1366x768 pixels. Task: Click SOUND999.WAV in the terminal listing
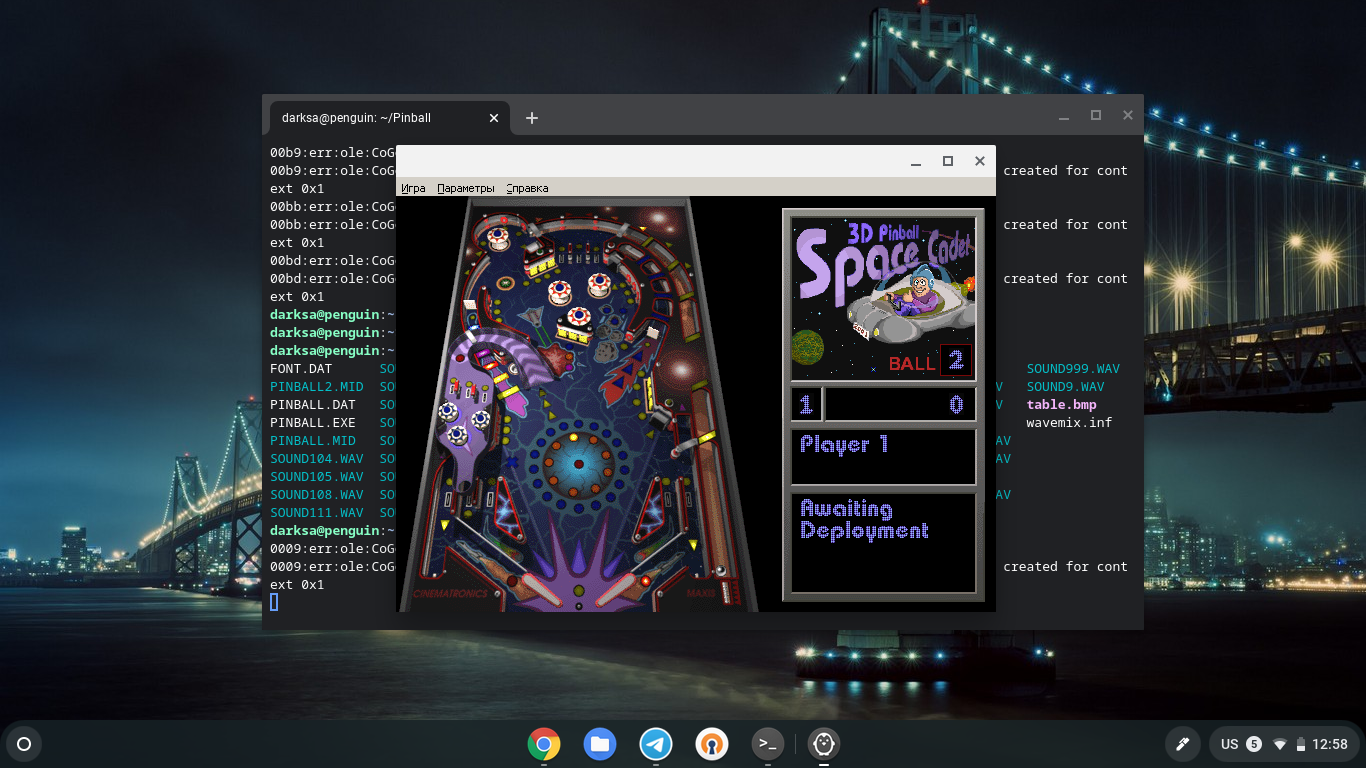click(1073, 368)
